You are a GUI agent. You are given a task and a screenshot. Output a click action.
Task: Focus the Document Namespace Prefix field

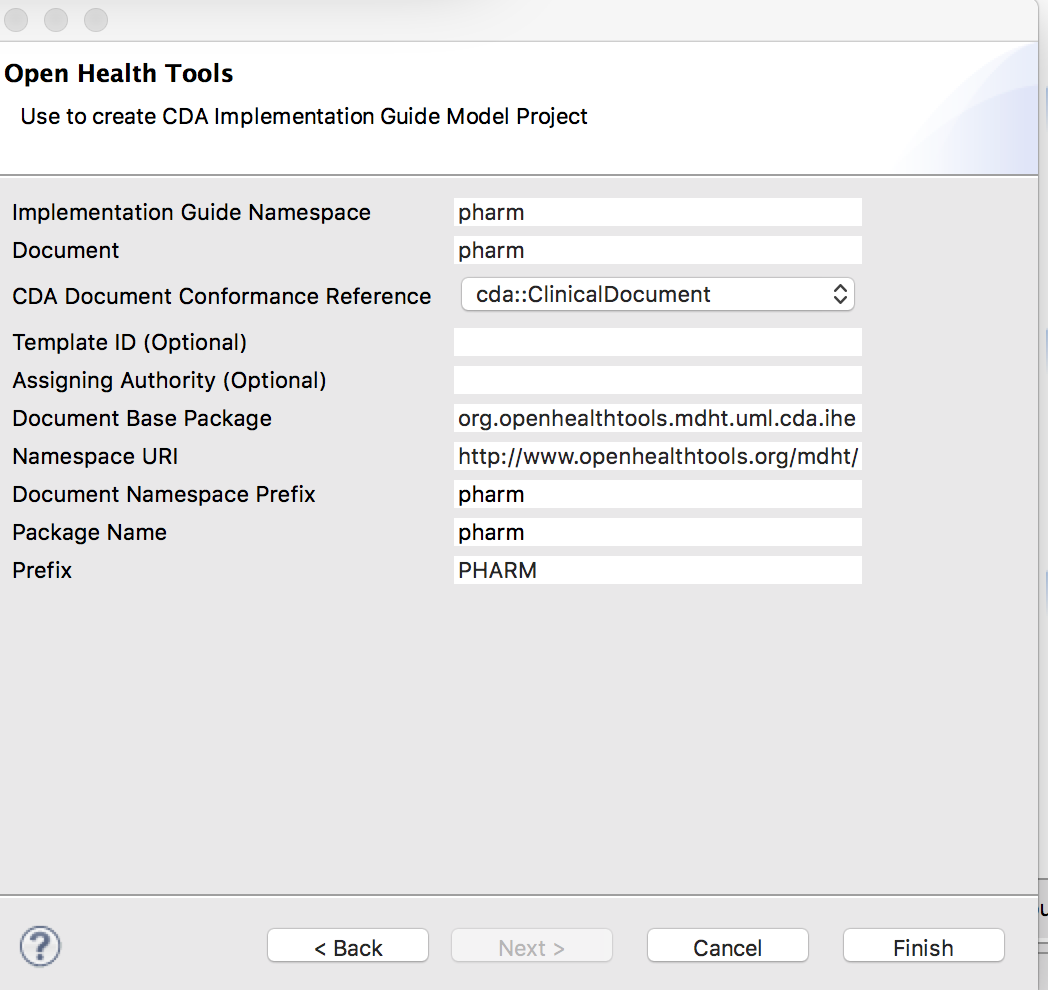point(658,494)
